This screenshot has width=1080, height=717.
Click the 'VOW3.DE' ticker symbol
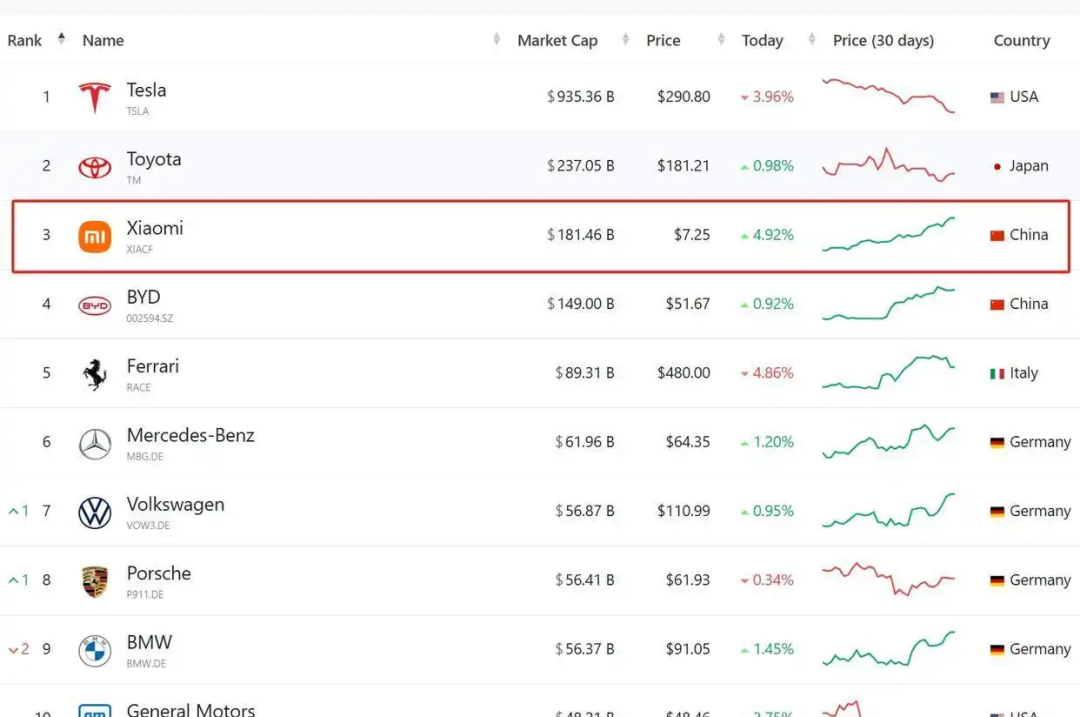click(148, 526)
